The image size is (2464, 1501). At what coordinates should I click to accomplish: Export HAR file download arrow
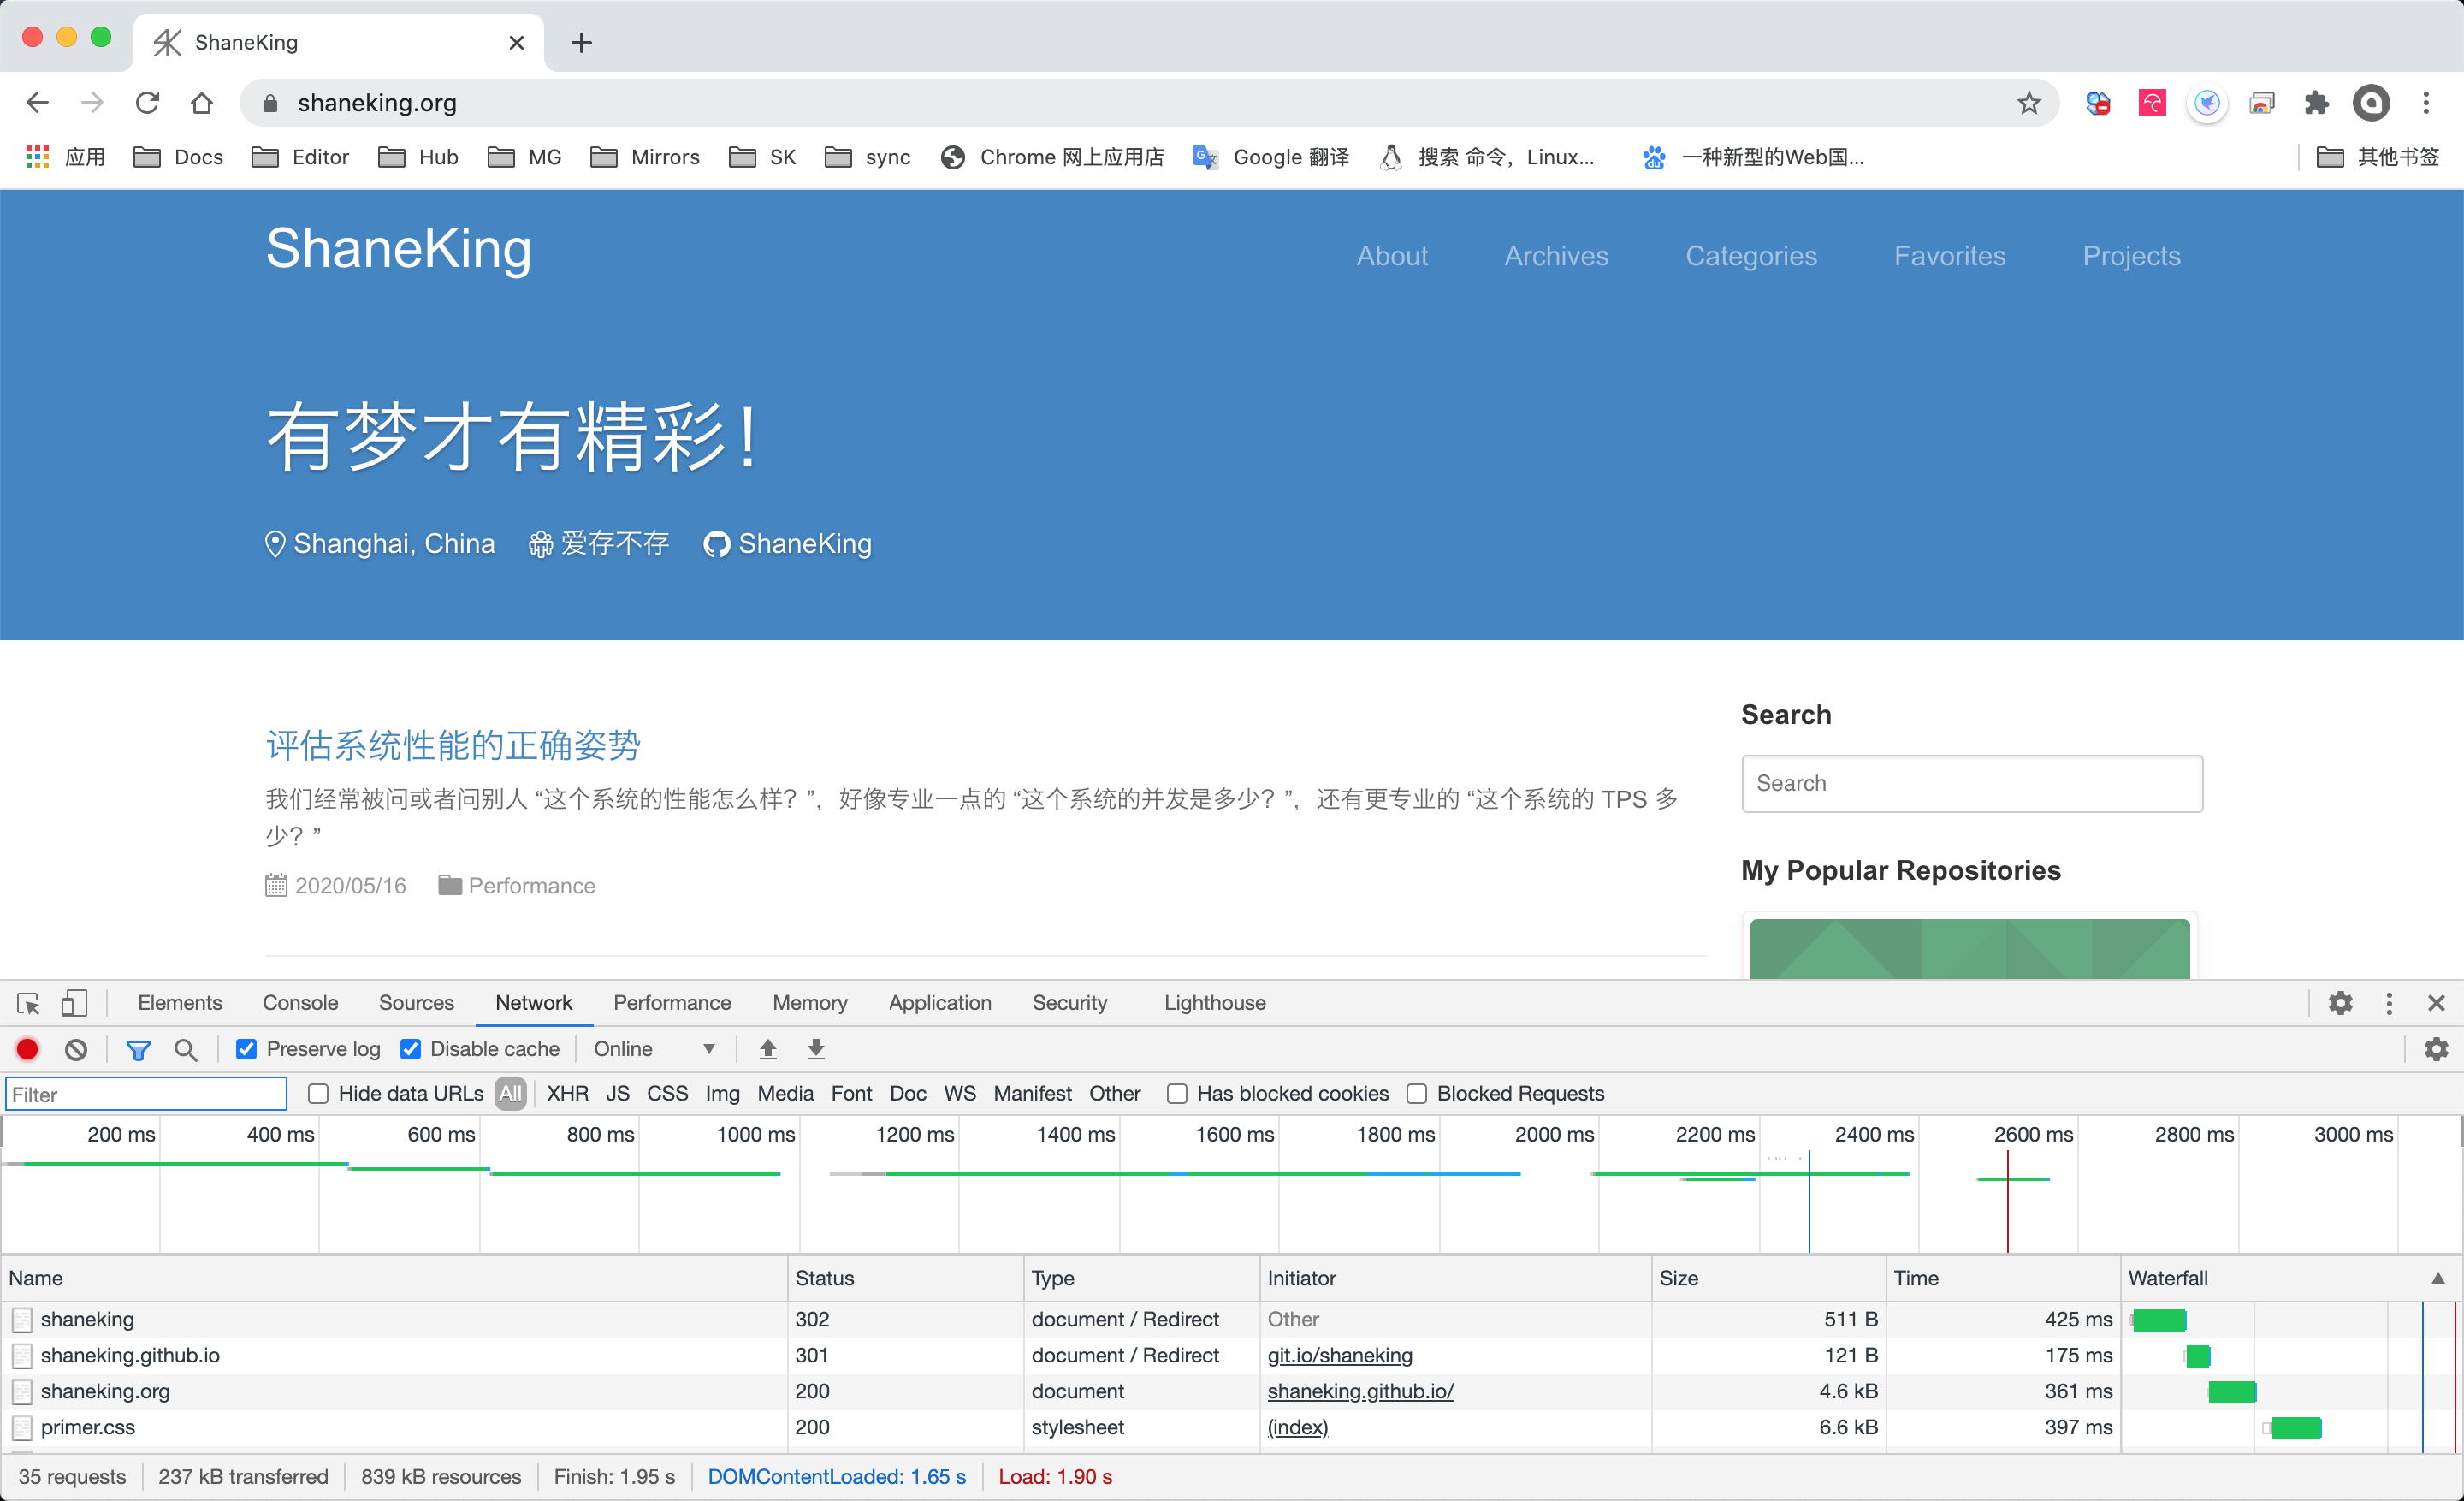[816, 1049]
